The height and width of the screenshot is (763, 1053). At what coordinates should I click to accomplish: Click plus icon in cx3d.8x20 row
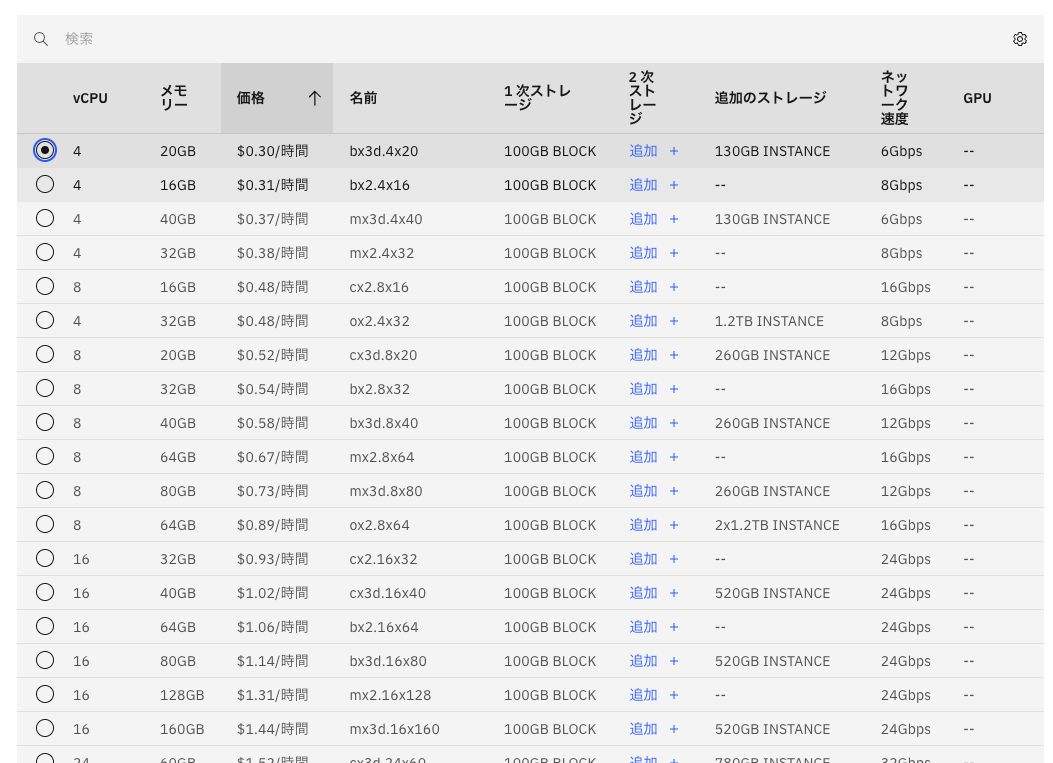tap(674, 355)
